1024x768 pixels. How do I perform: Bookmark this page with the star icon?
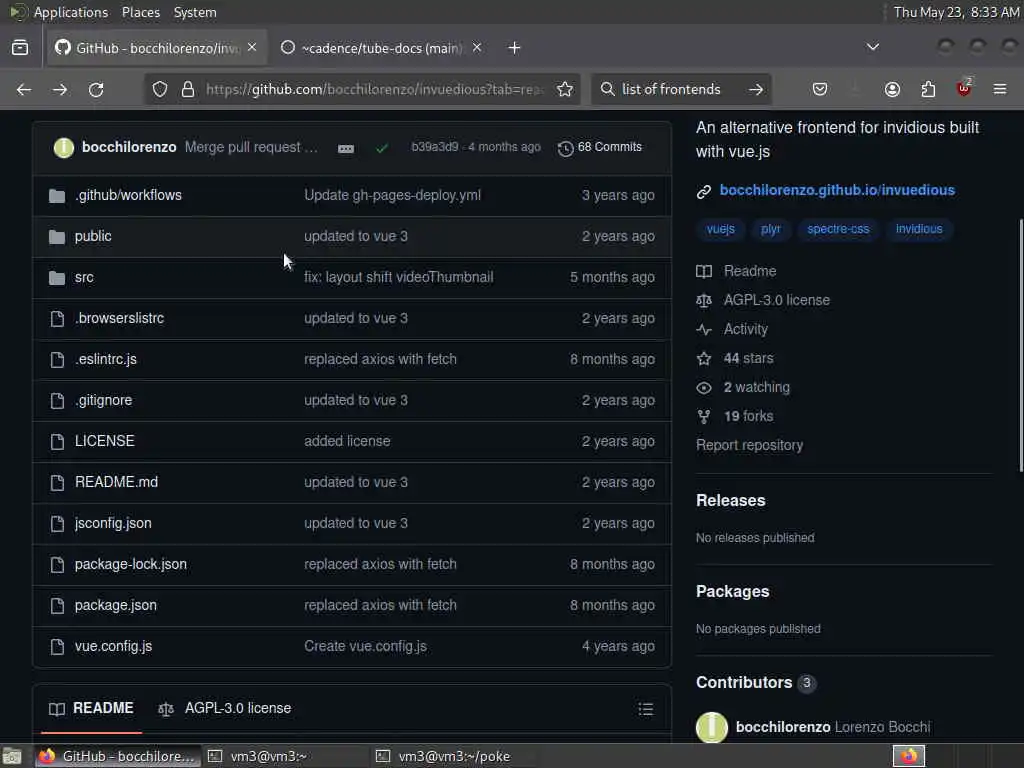click(565, 89)
